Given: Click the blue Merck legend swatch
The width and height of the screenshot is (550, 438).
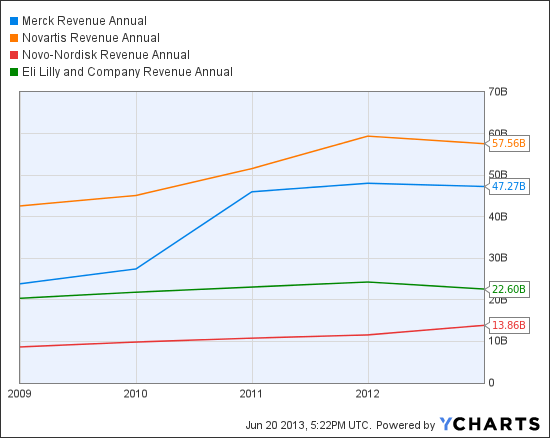Looking at the screenshot, I should coord(14,21).
